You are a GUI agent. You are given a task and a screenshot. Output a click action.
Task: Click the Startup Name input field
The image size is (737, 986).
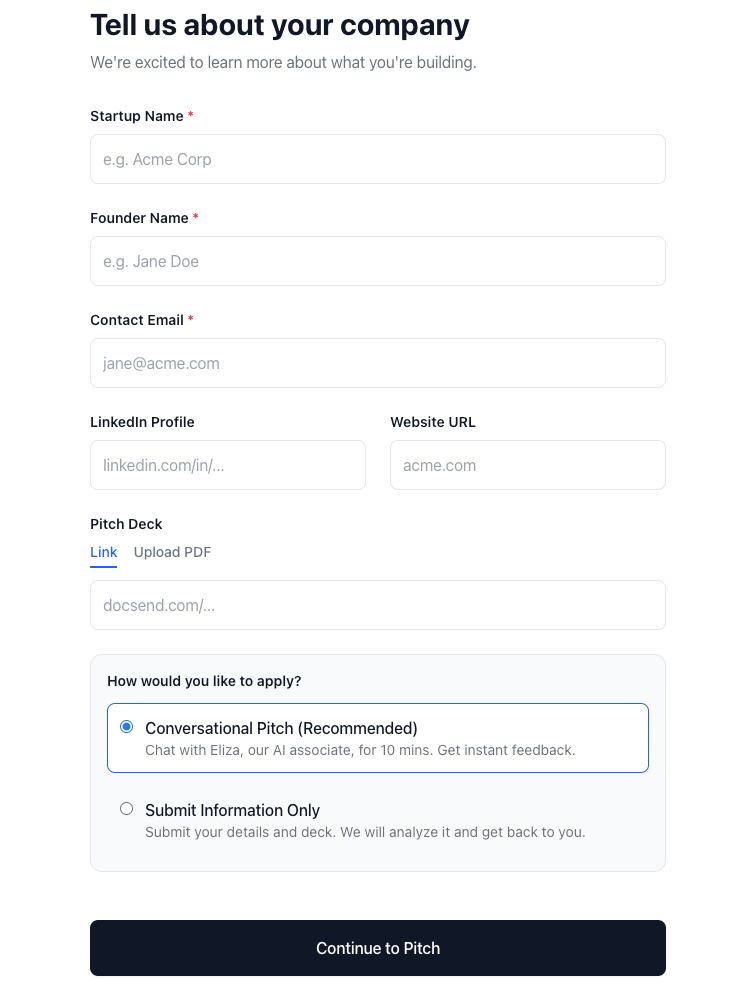click(377, 159)
